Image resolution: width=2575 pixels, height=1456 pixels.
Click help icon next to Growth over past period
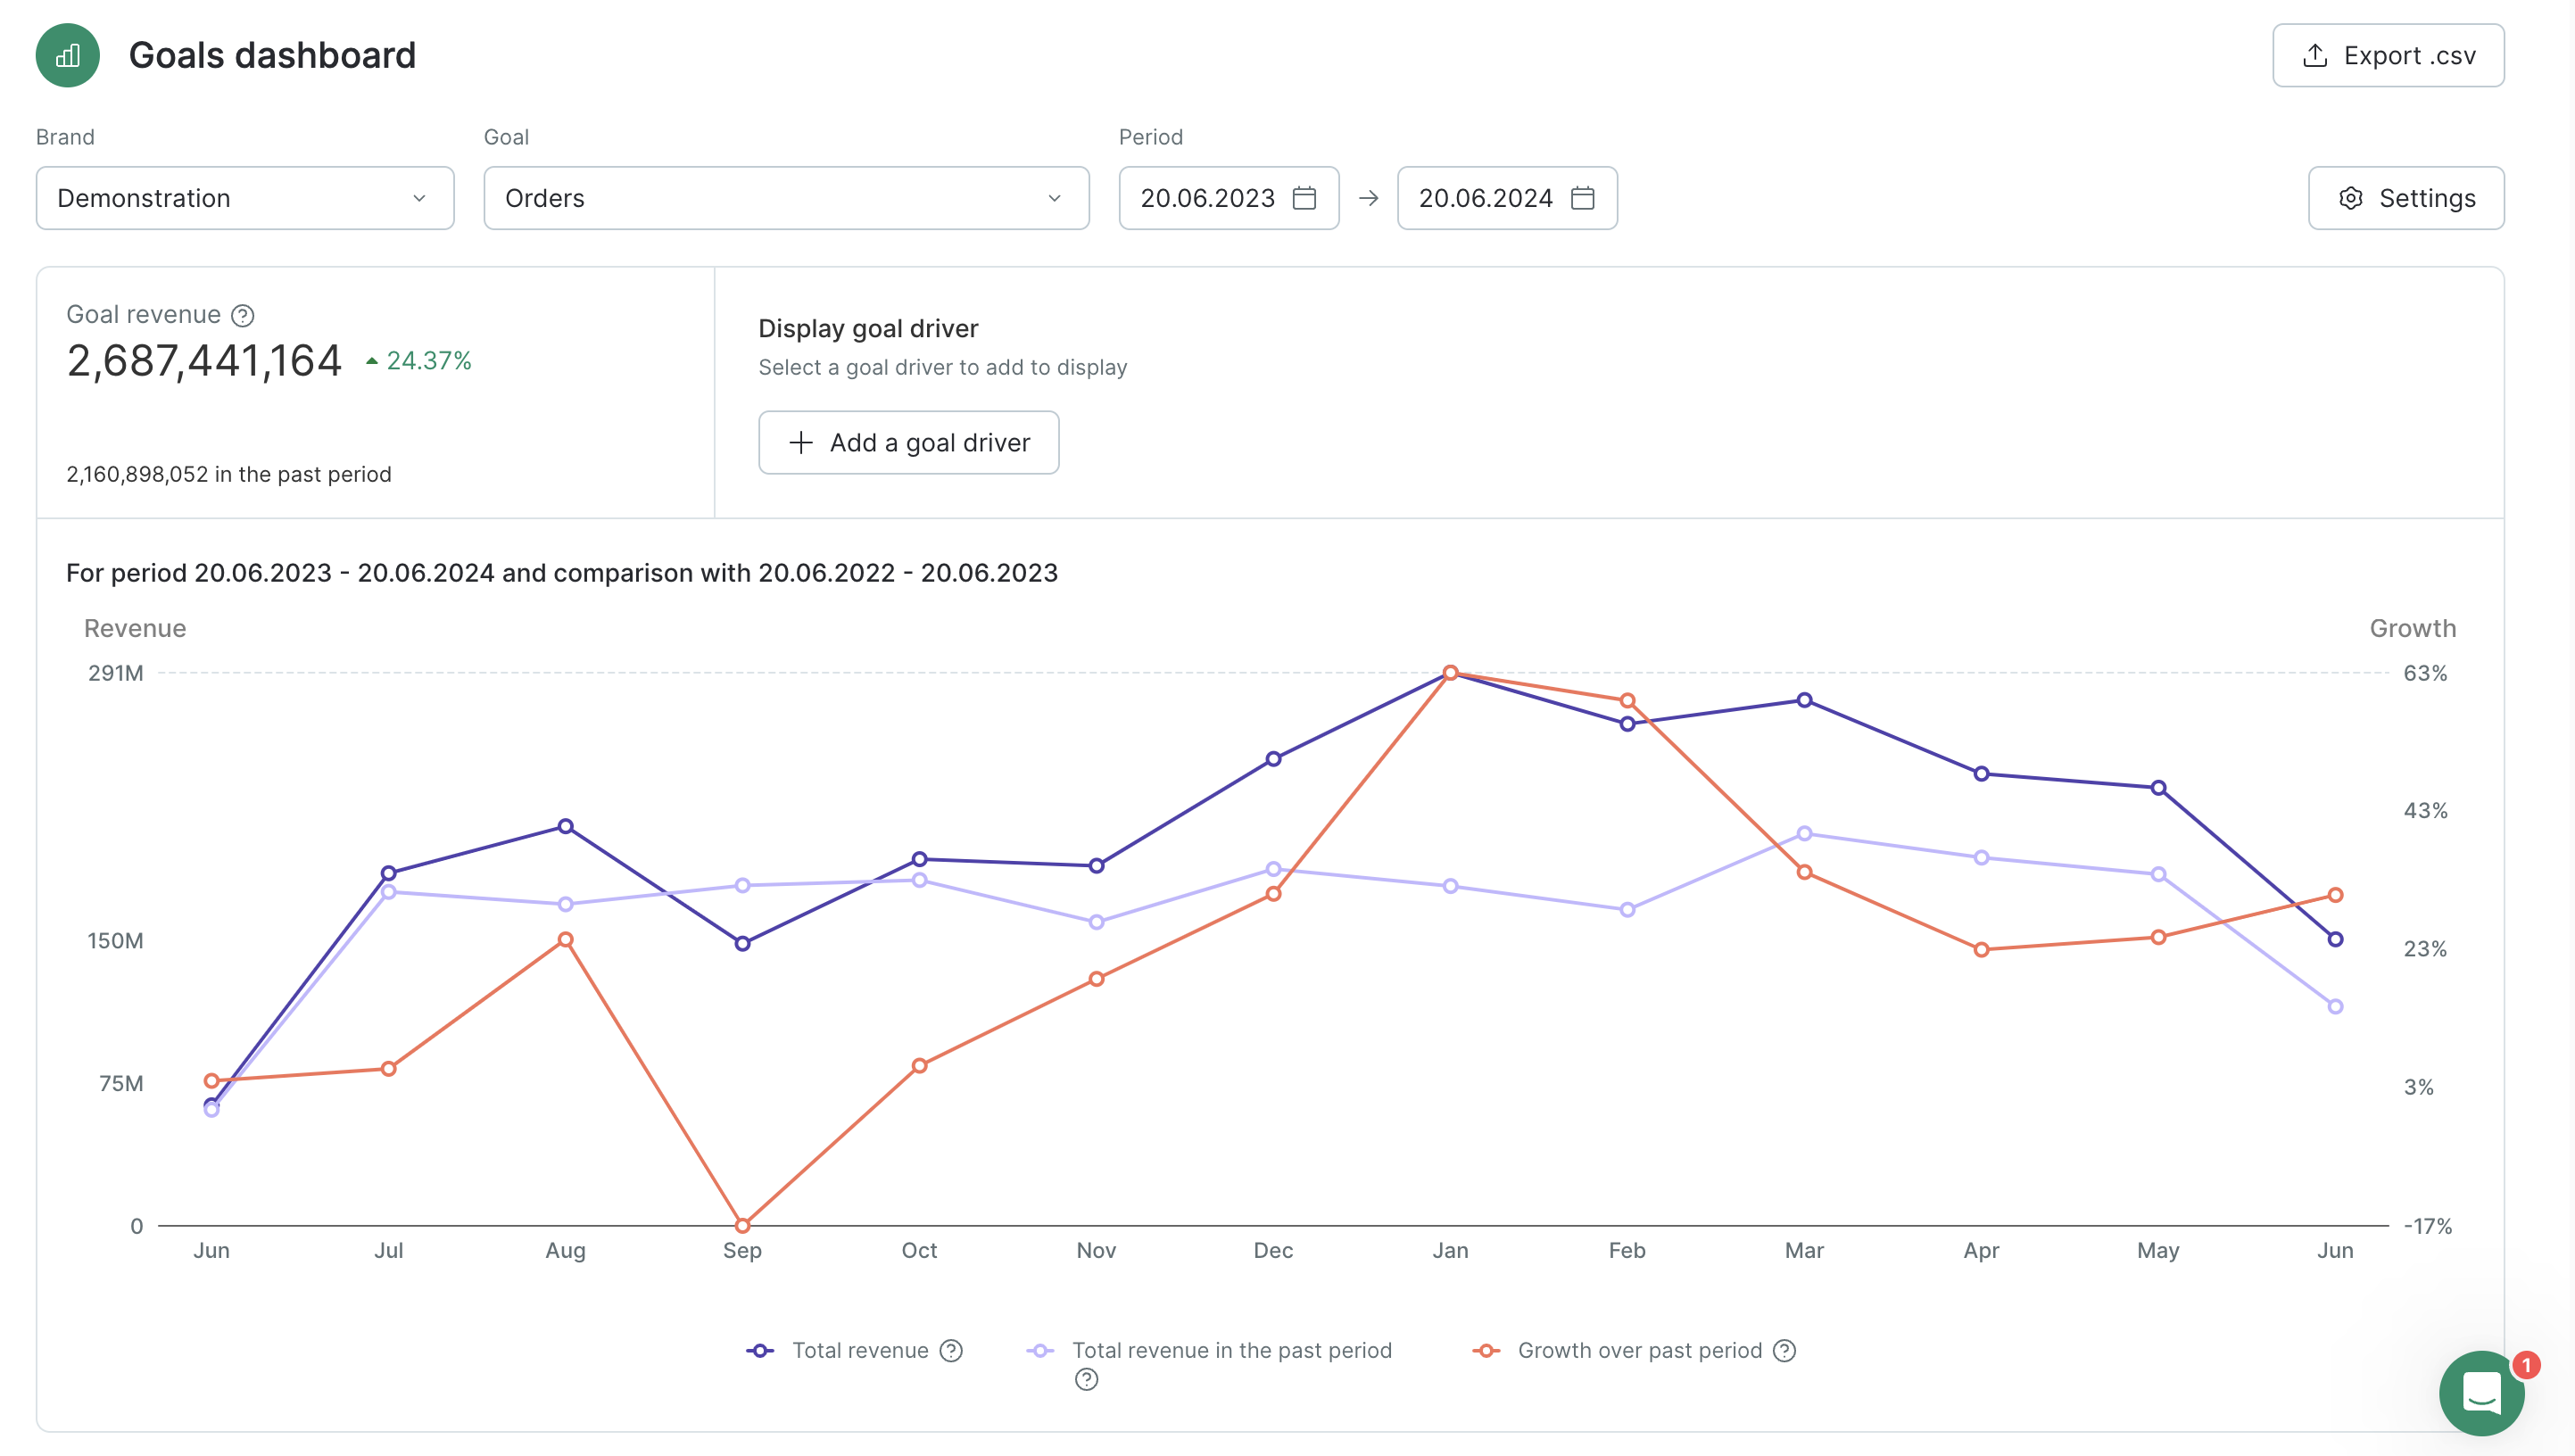tap(1785, 1351)
